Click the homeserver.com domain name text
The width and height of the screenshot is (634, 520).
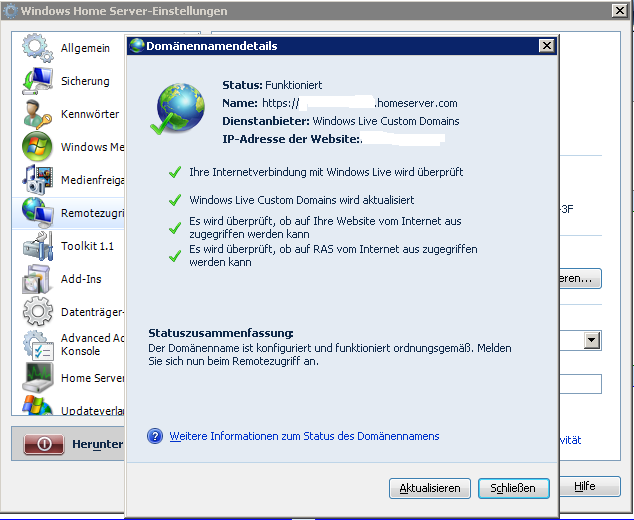[417, 103]
